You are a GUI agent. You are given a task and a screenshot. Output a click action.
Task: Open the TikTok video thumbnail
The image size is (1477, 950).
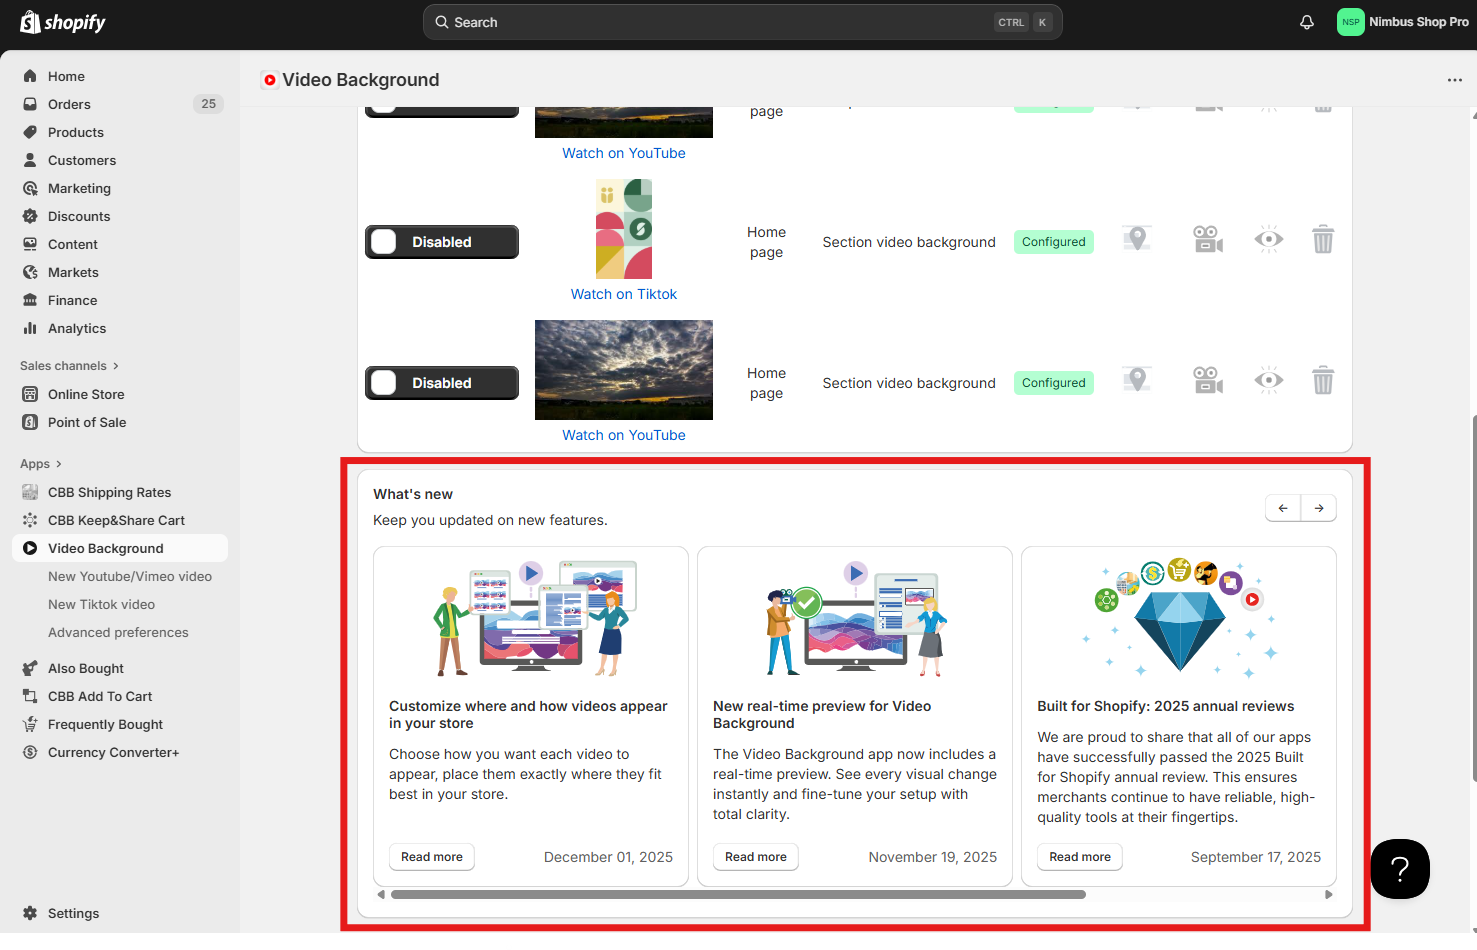pyautogui.click(x=624, y=229)
